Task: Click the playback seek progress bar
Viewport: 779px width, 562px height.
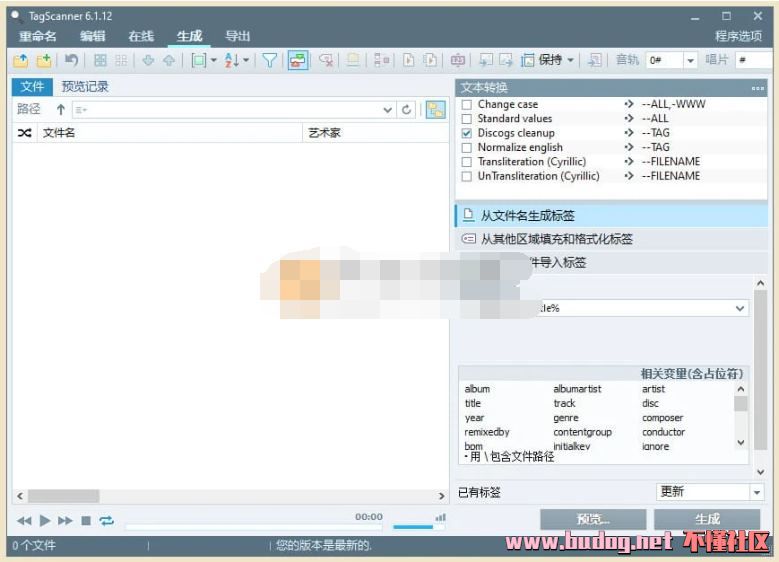Action: point(254,527)
